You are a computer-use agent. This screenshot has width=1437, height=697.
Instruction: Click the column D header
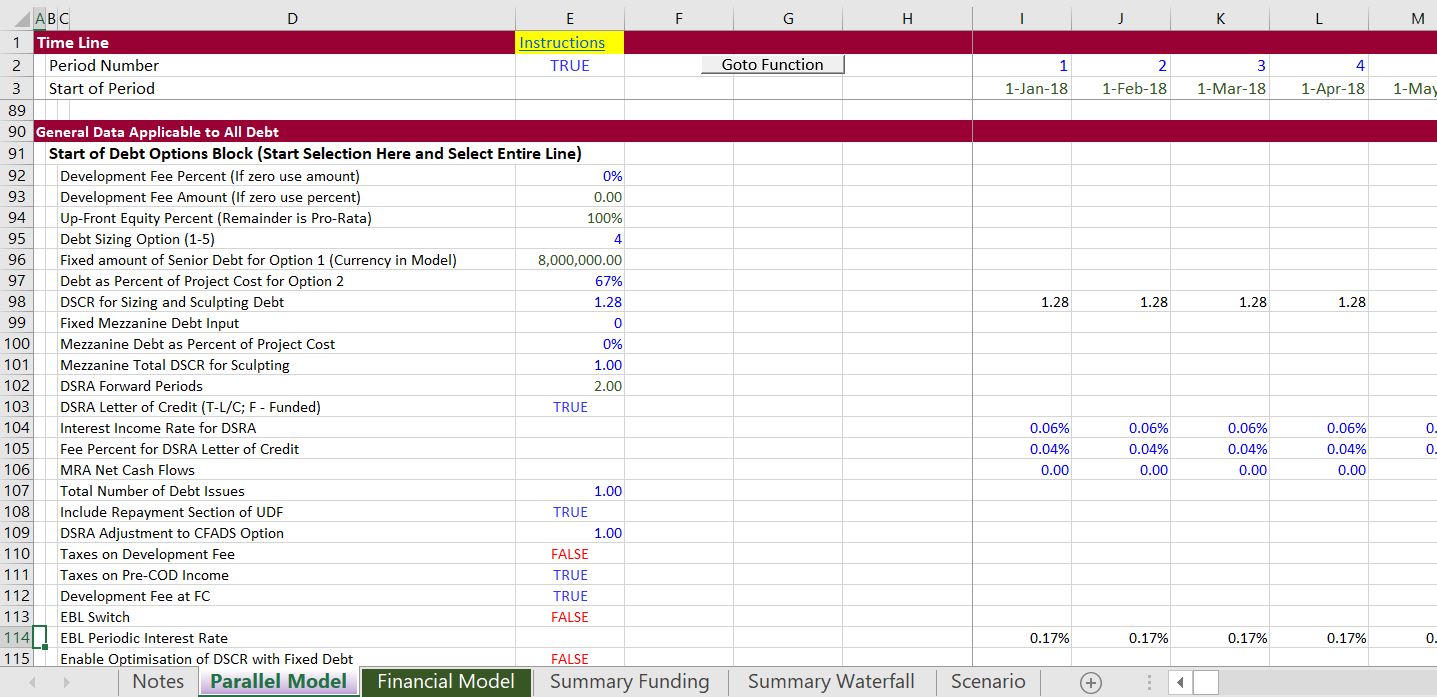(292, 18)
